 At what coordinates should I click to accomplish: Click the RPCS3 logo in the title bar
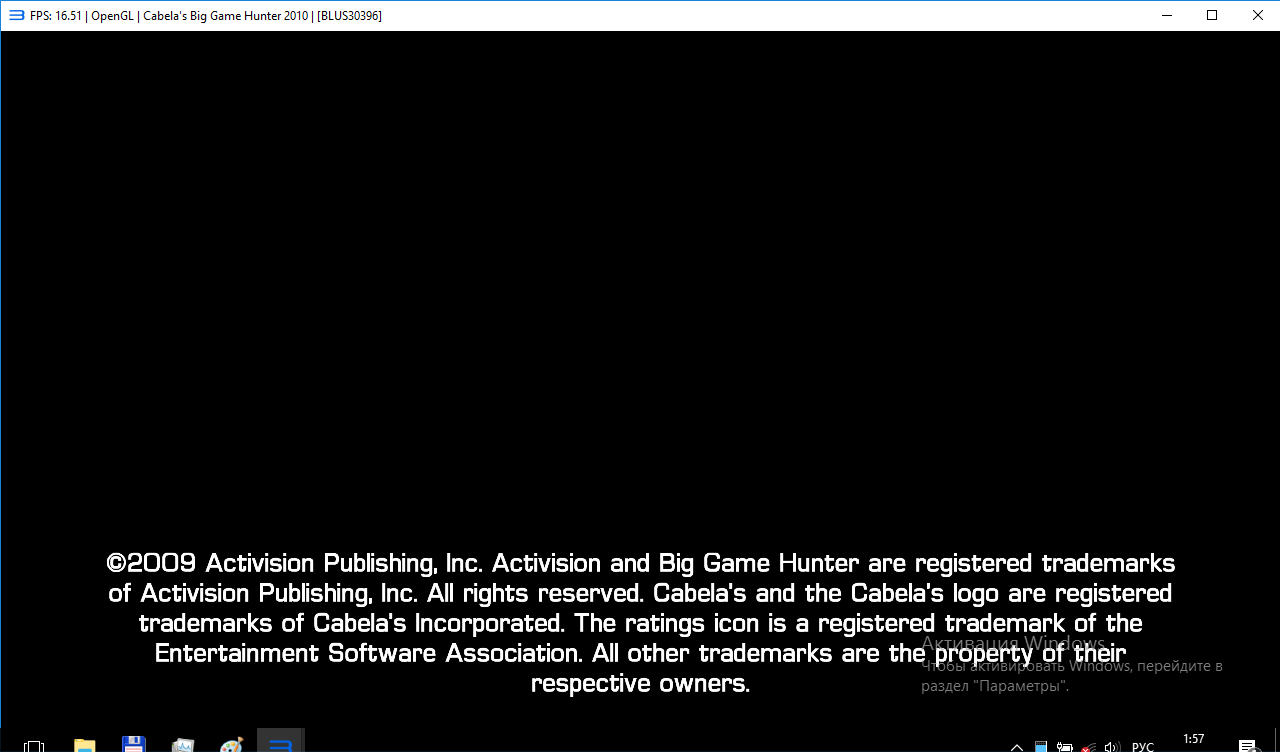coord(16,15)
